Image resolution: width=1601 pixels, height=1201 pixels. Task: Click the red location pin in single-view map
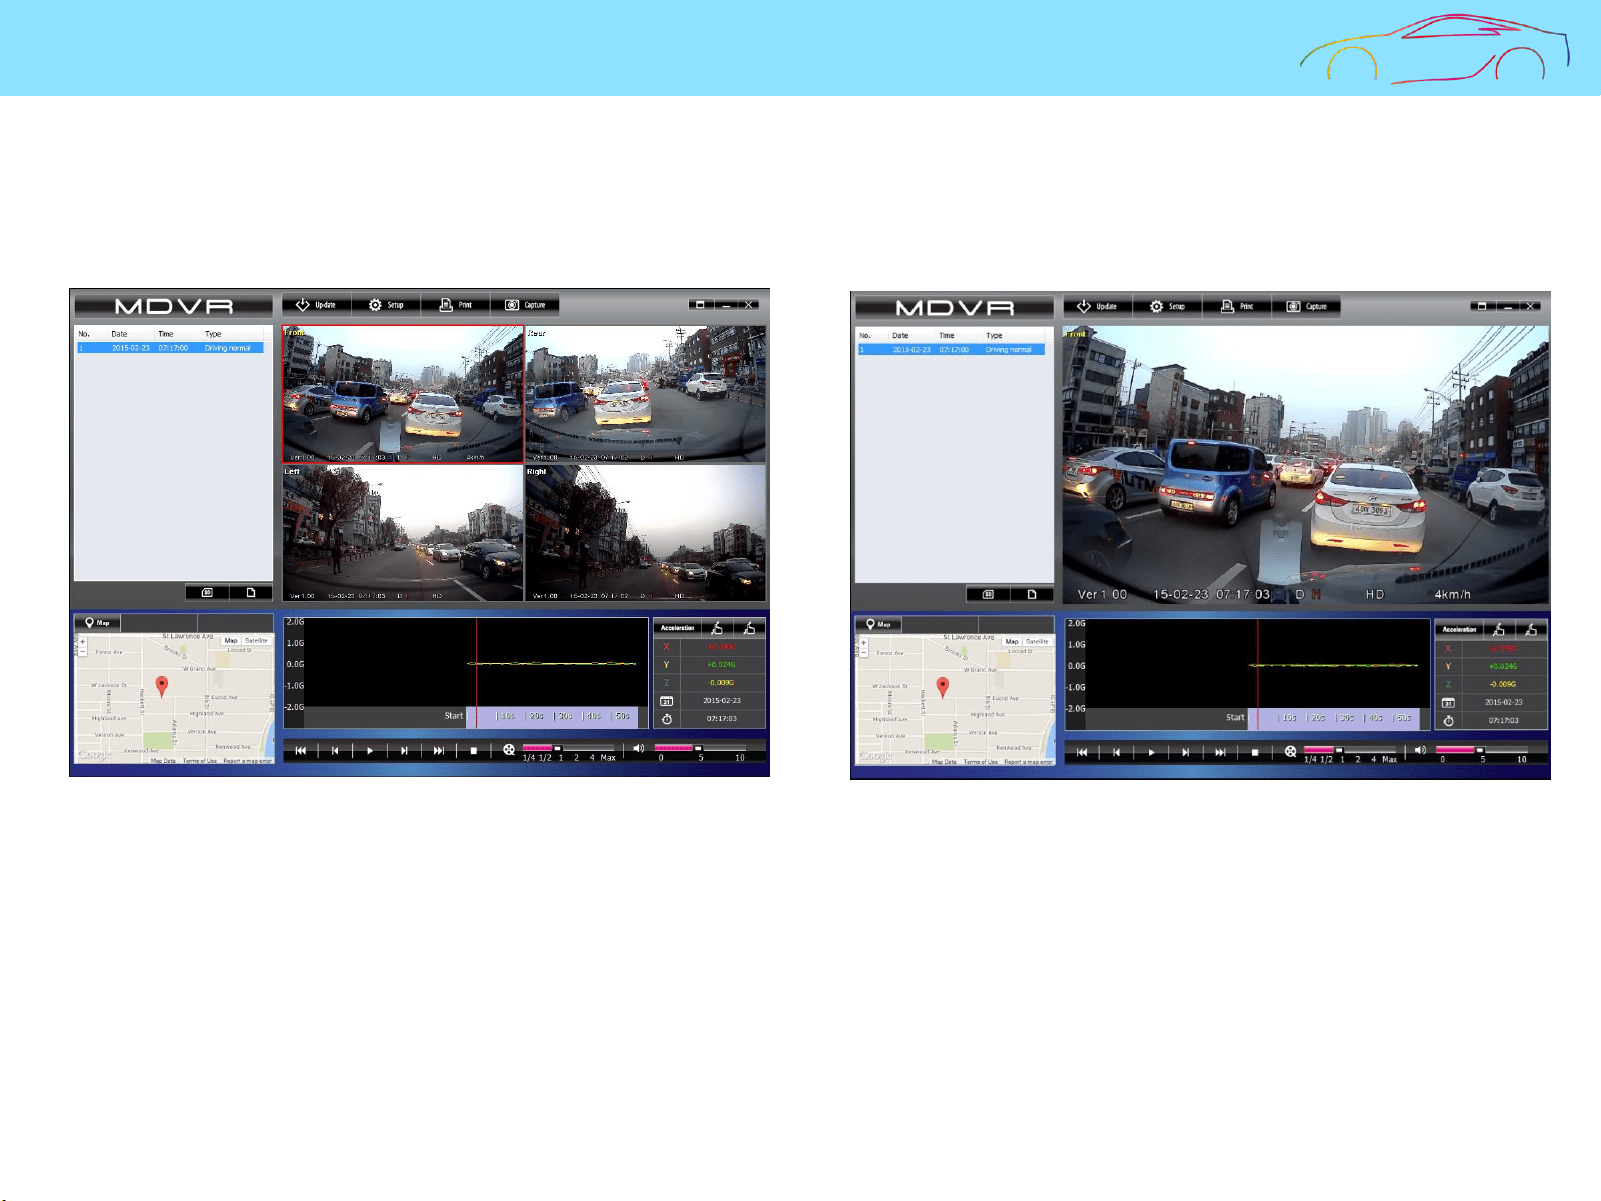pos(943,687)
